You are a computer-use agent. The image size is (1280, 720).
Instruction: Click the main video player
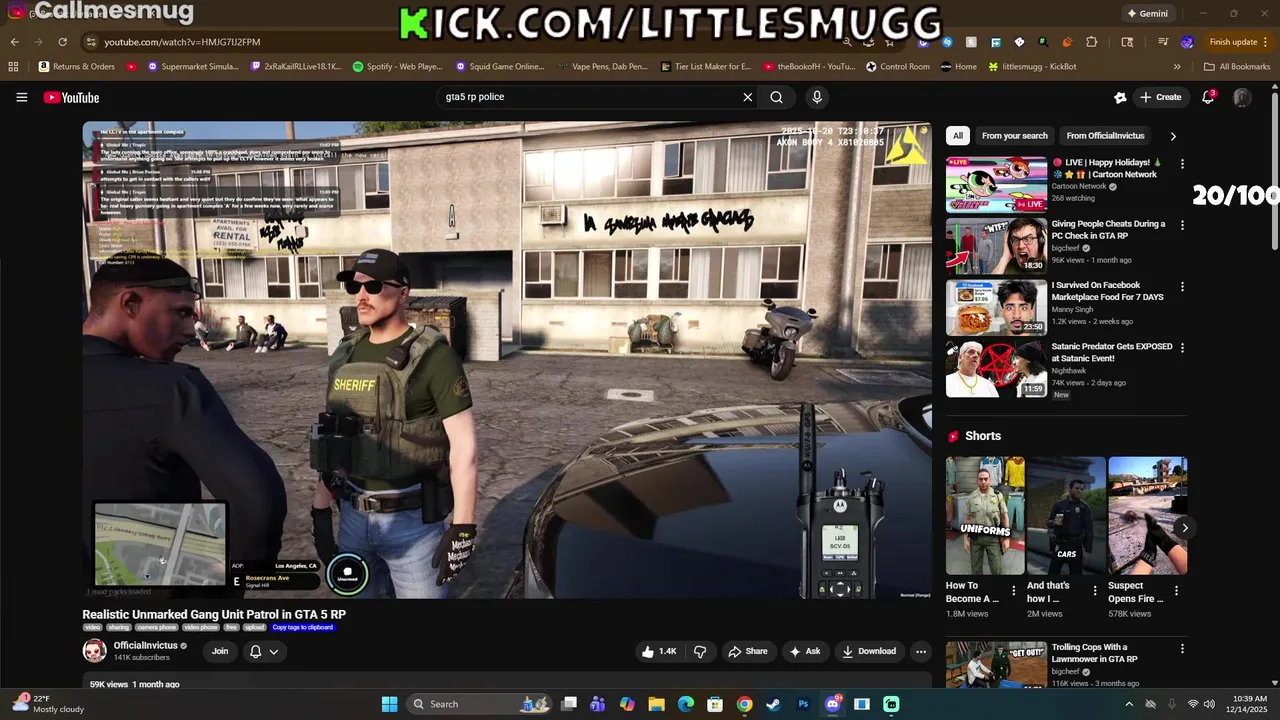(507, 360)
